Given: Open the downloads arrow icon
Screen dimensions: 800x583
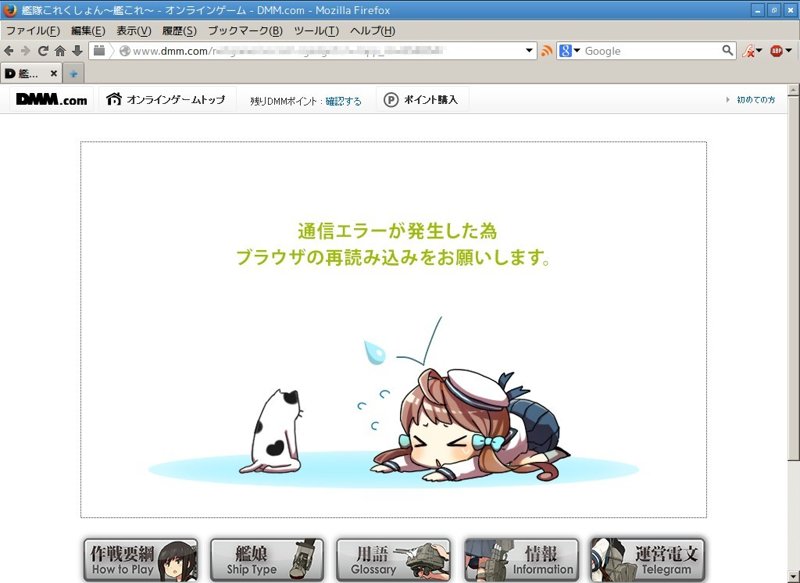Looking at the screenshot, I should [77, 50].
